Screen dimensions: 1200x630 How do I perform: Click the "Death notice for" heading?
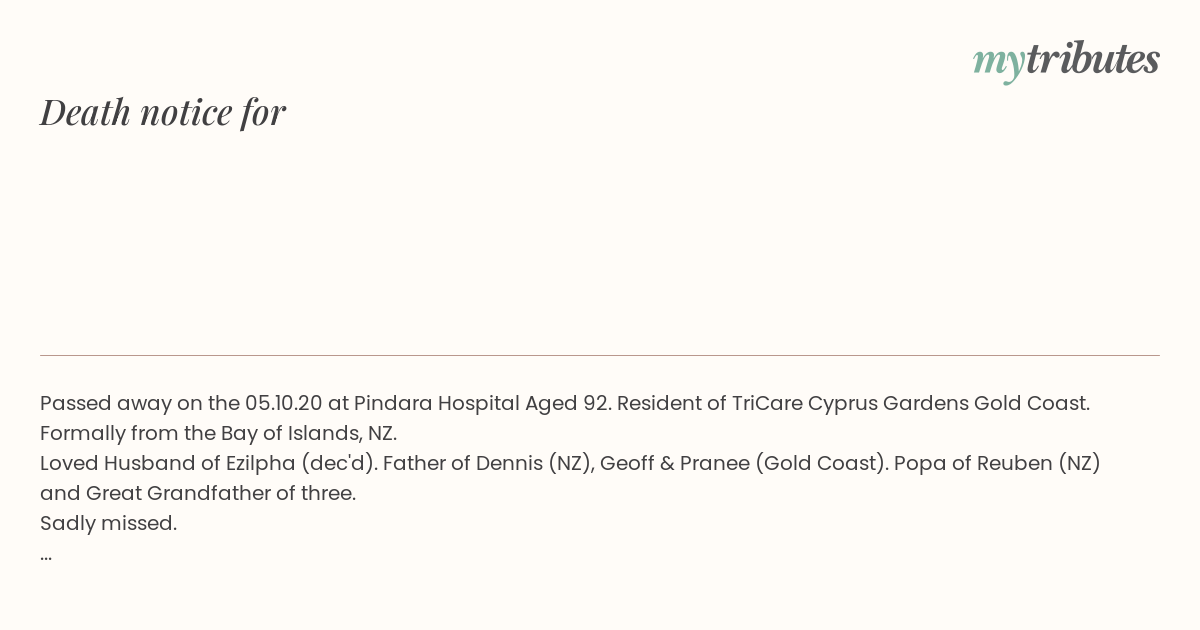pos(163,112)
